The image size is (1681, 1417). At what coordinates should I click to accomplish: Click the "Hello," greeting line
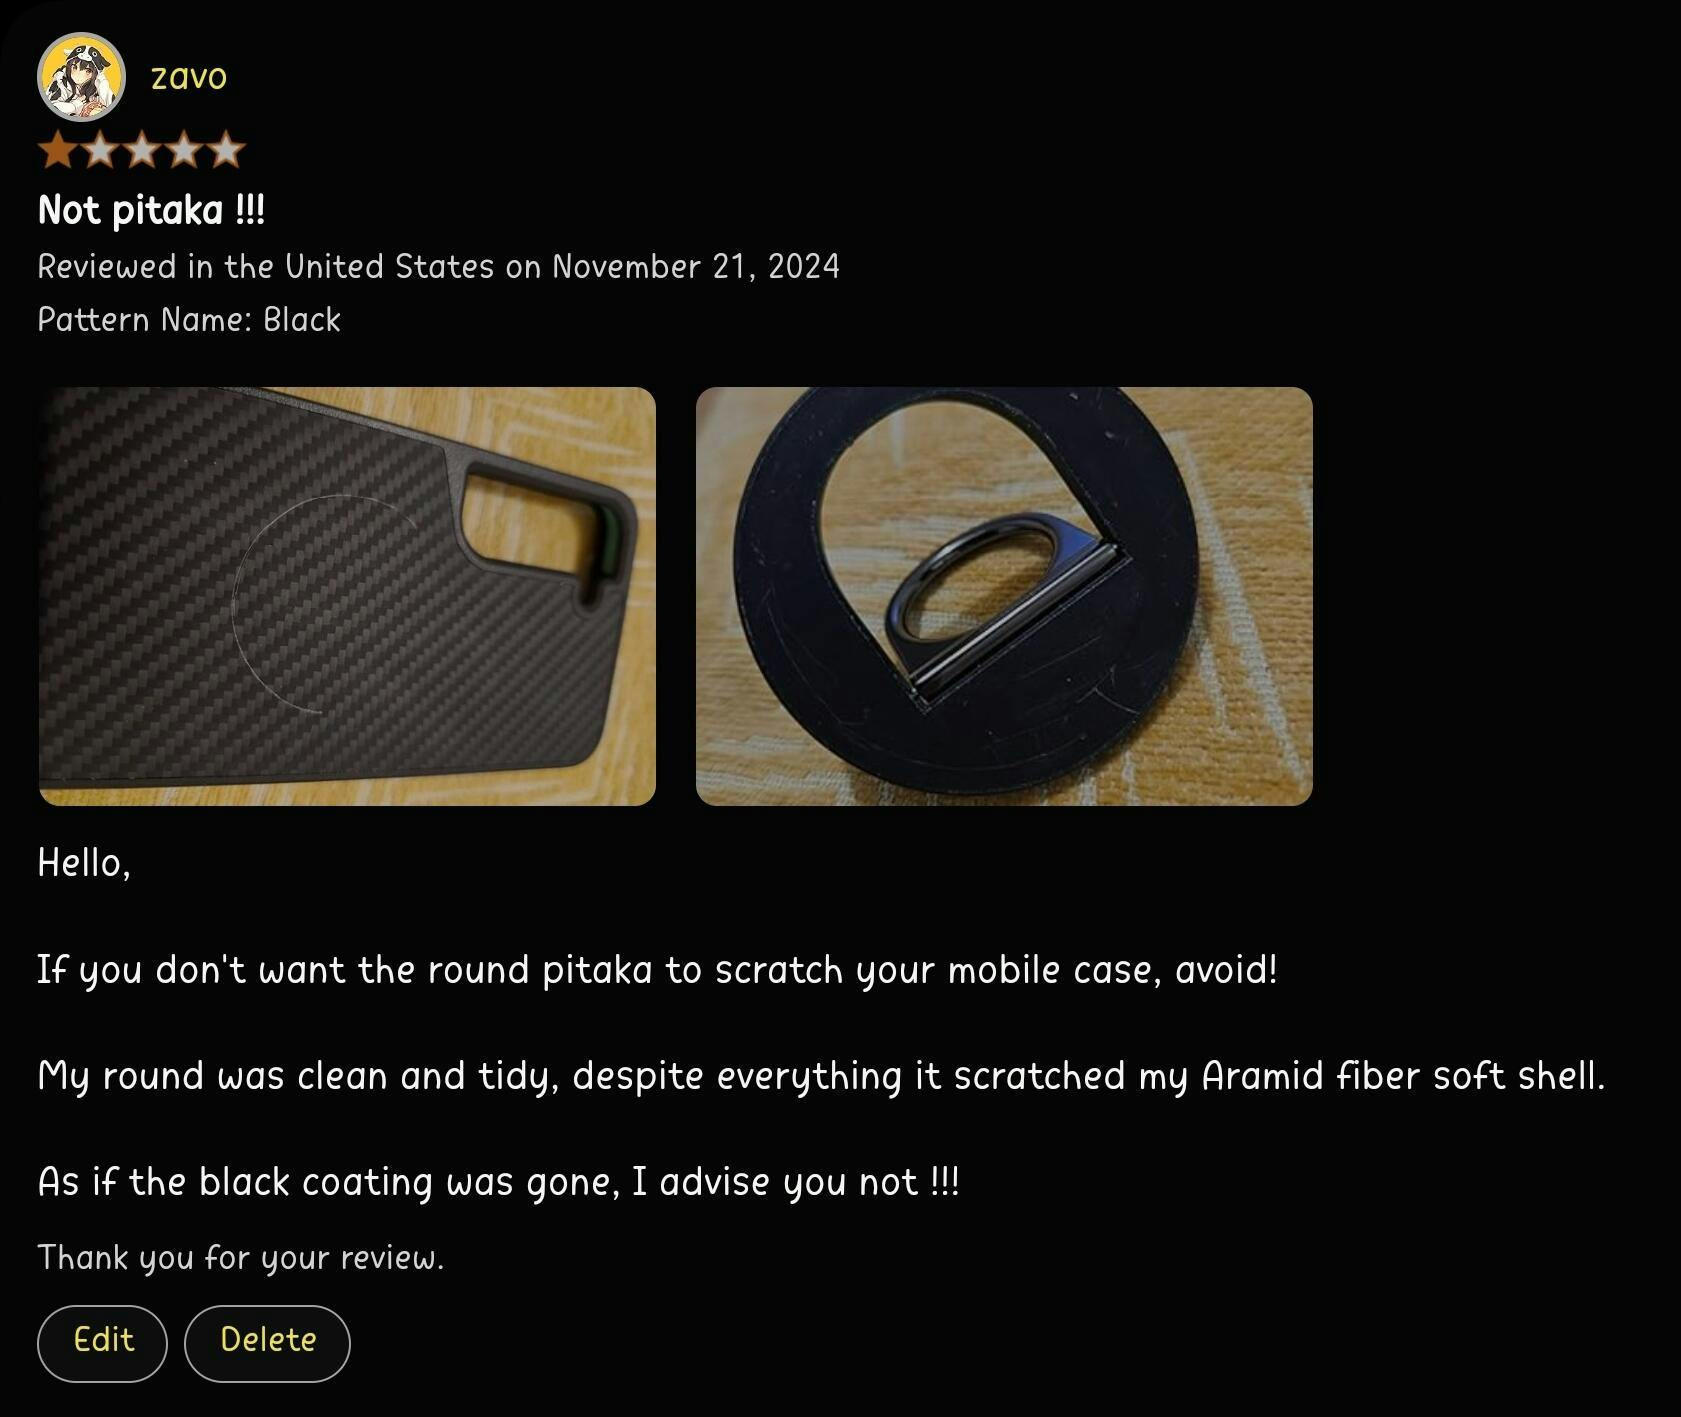point(84,862)
